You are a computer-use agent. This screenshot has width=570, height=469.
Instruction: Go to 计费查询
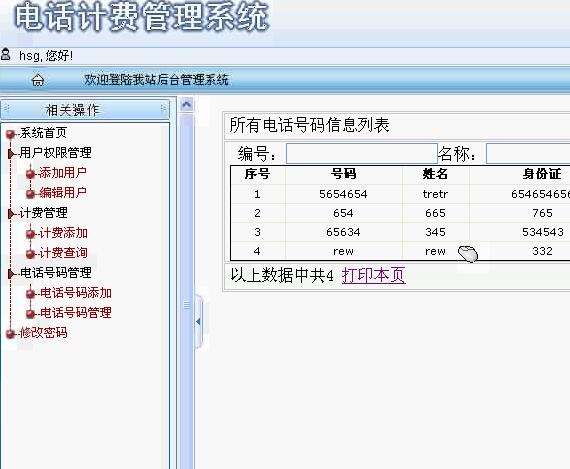[63, 253]
